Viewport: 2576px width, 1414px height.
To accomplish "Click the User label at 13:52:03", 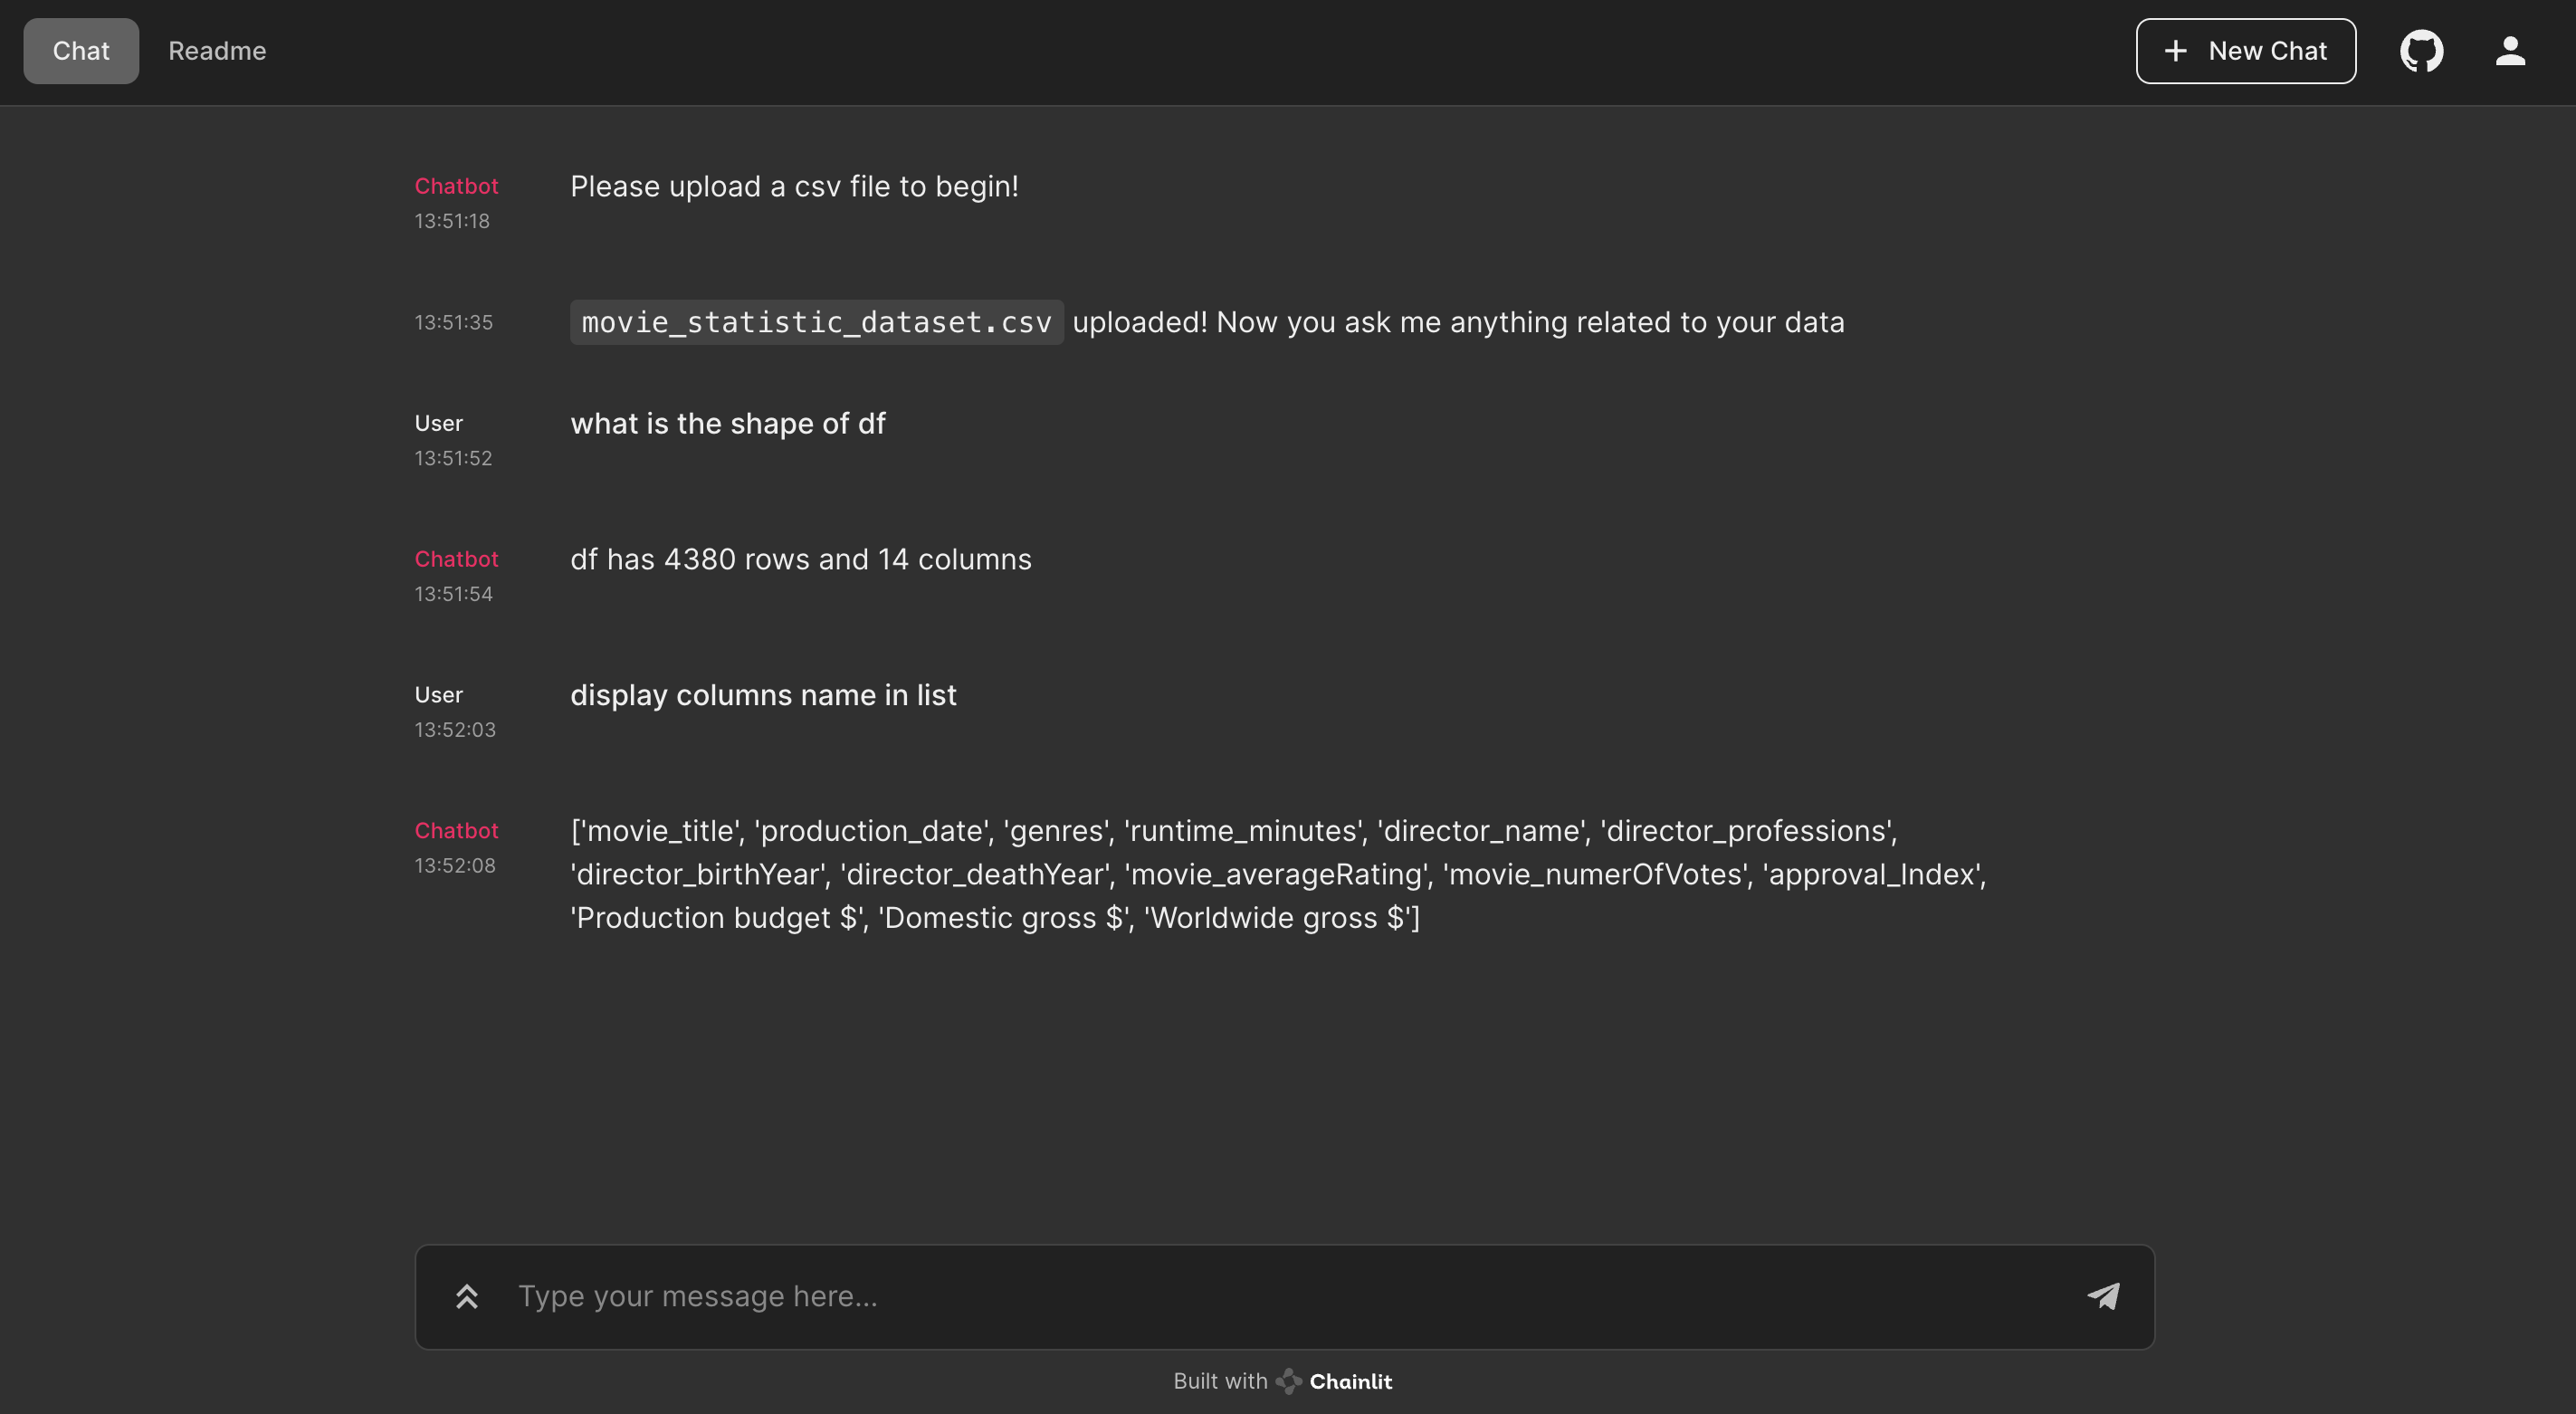I will (x=438, y=695).
